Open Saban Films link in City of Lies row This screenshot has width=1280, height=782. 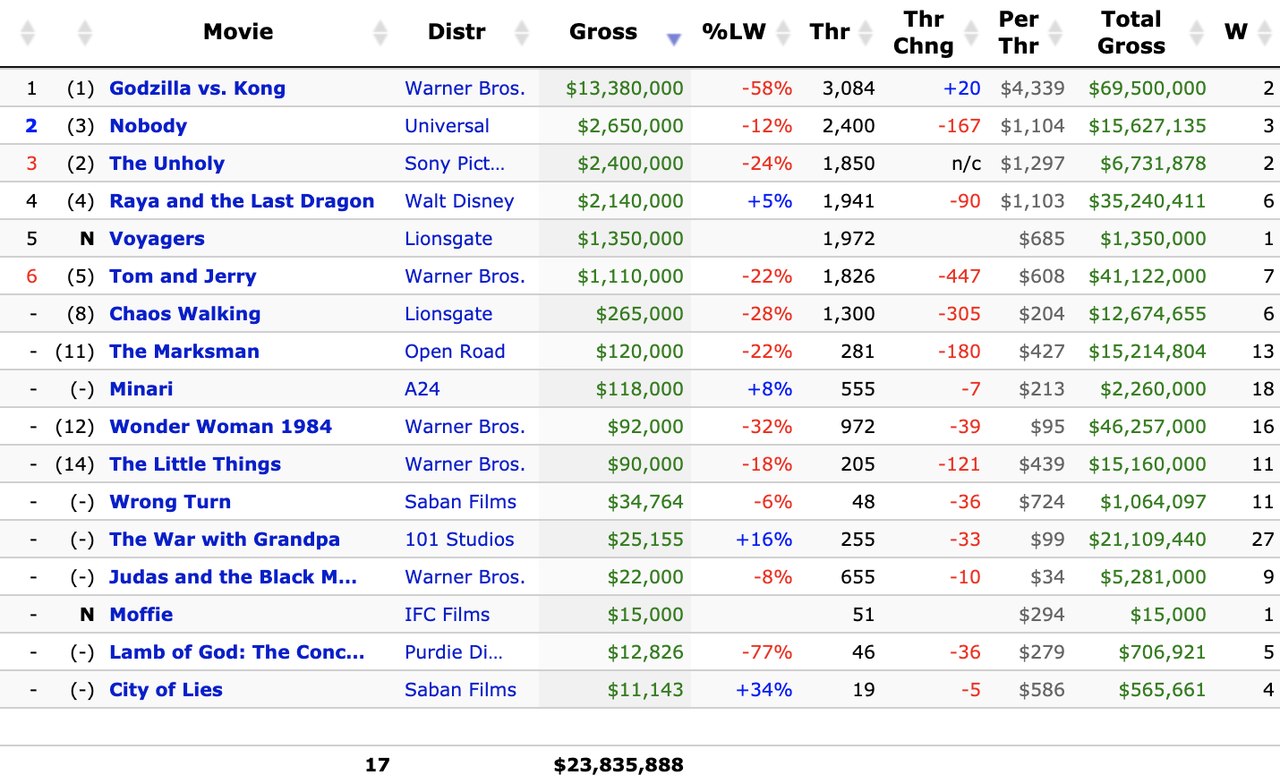(461, 690)
